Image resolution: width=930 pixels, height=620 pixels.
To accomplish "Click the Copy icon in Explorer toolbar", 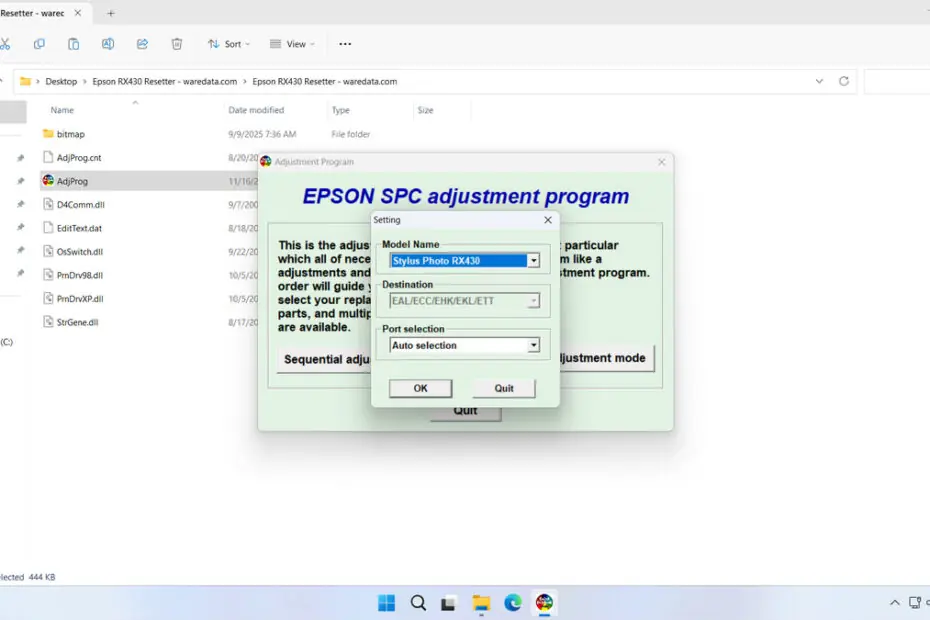I will [x=39, y=44].
